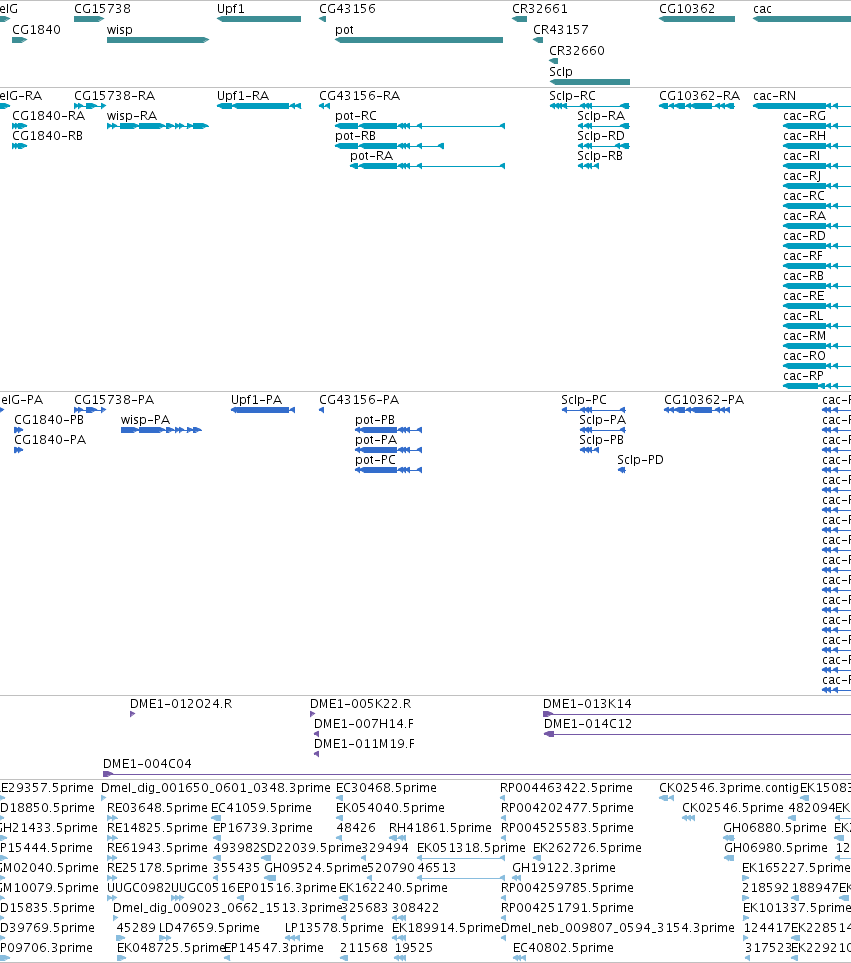The height and width of the screenshot is (963, 851).
Task: Select transcript pot-RC
Action: click(x=420, y=126)
